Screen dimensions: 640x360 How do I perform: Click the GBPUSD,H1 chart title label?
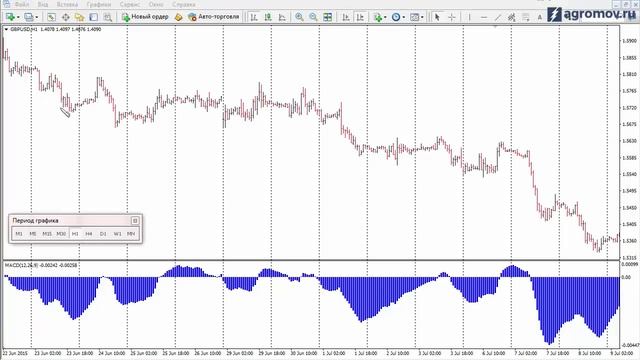tap(24, 29)
